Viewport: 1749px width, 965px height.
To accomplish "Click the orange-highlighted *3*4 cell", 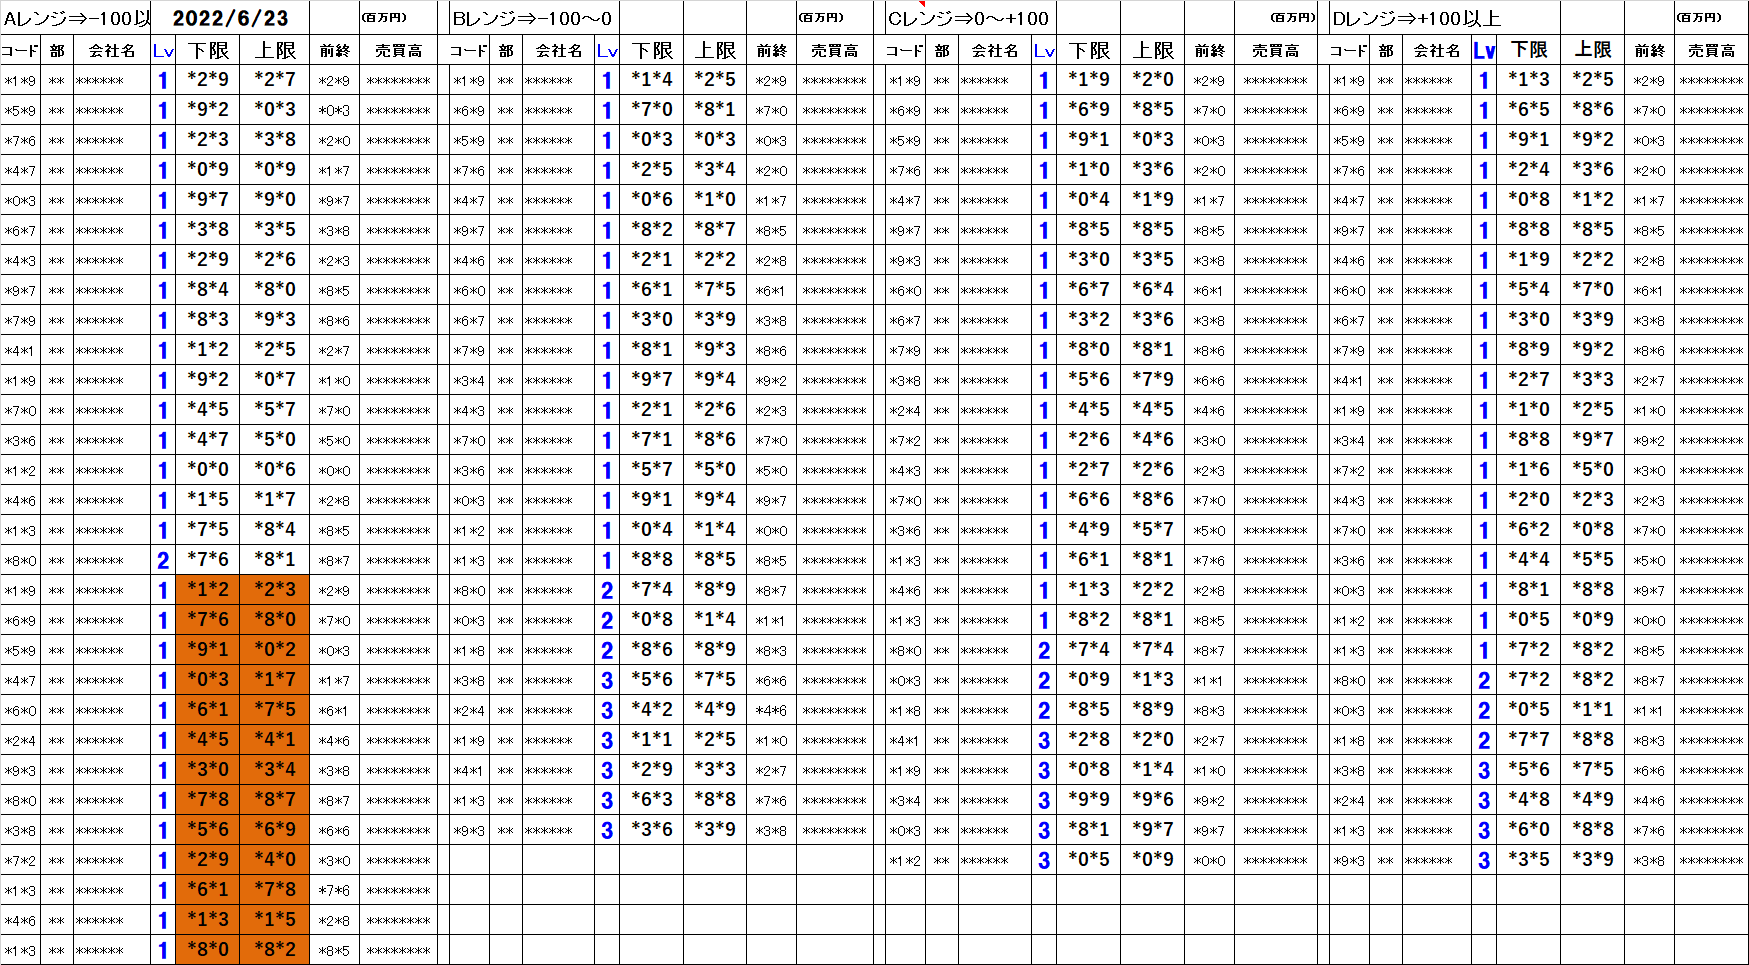I will click(275, 770).
